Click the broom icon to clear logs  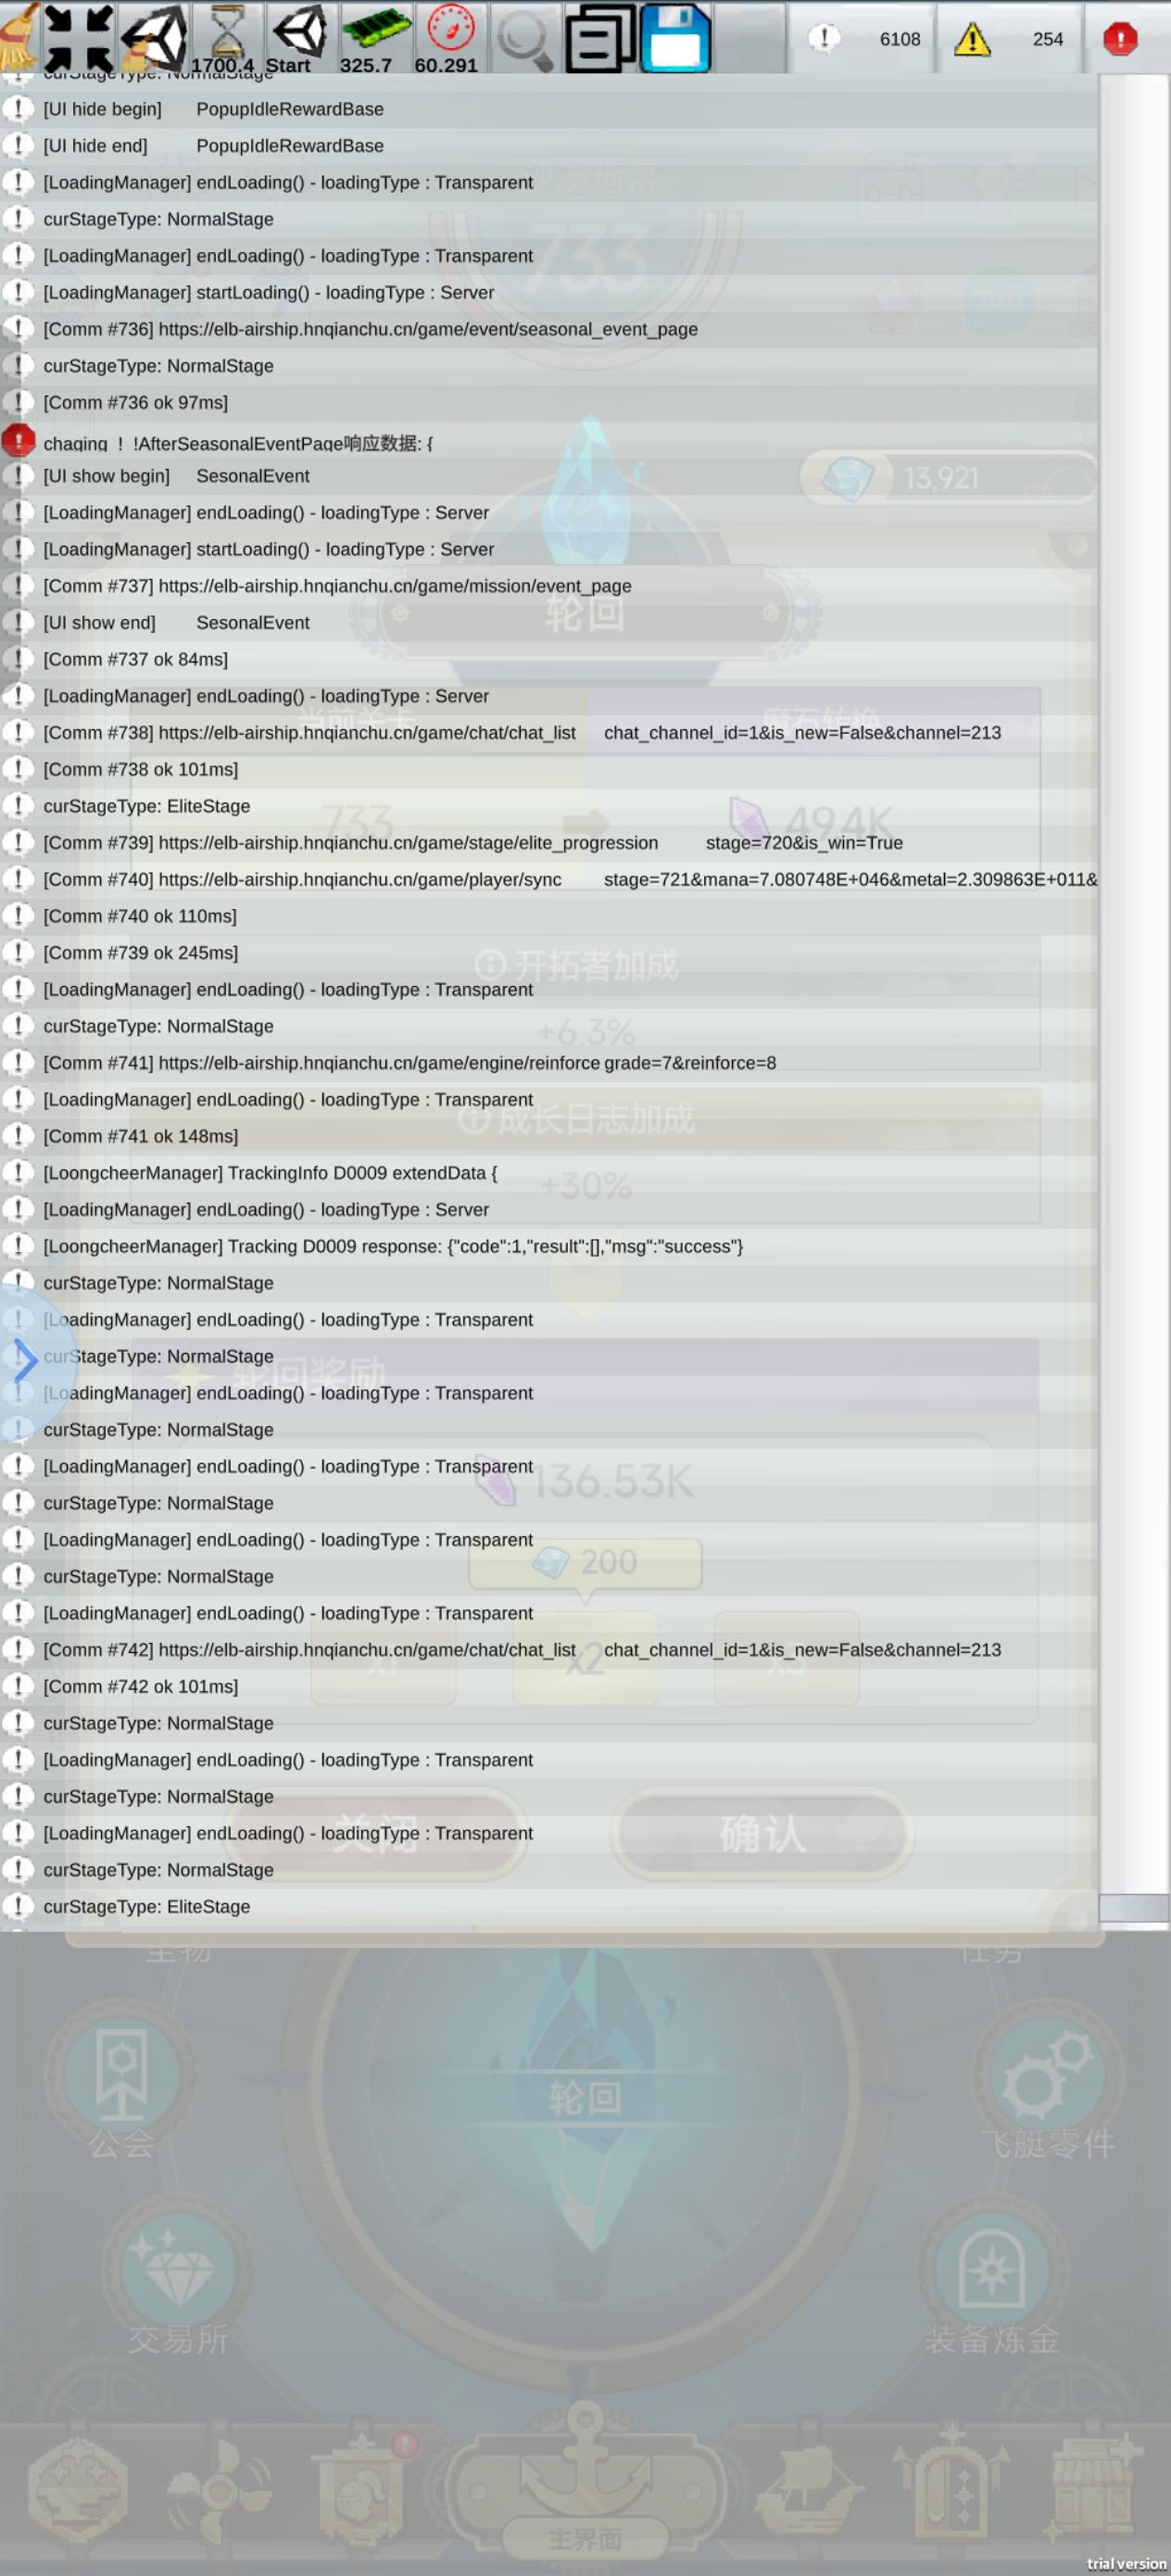pos(18,36)
